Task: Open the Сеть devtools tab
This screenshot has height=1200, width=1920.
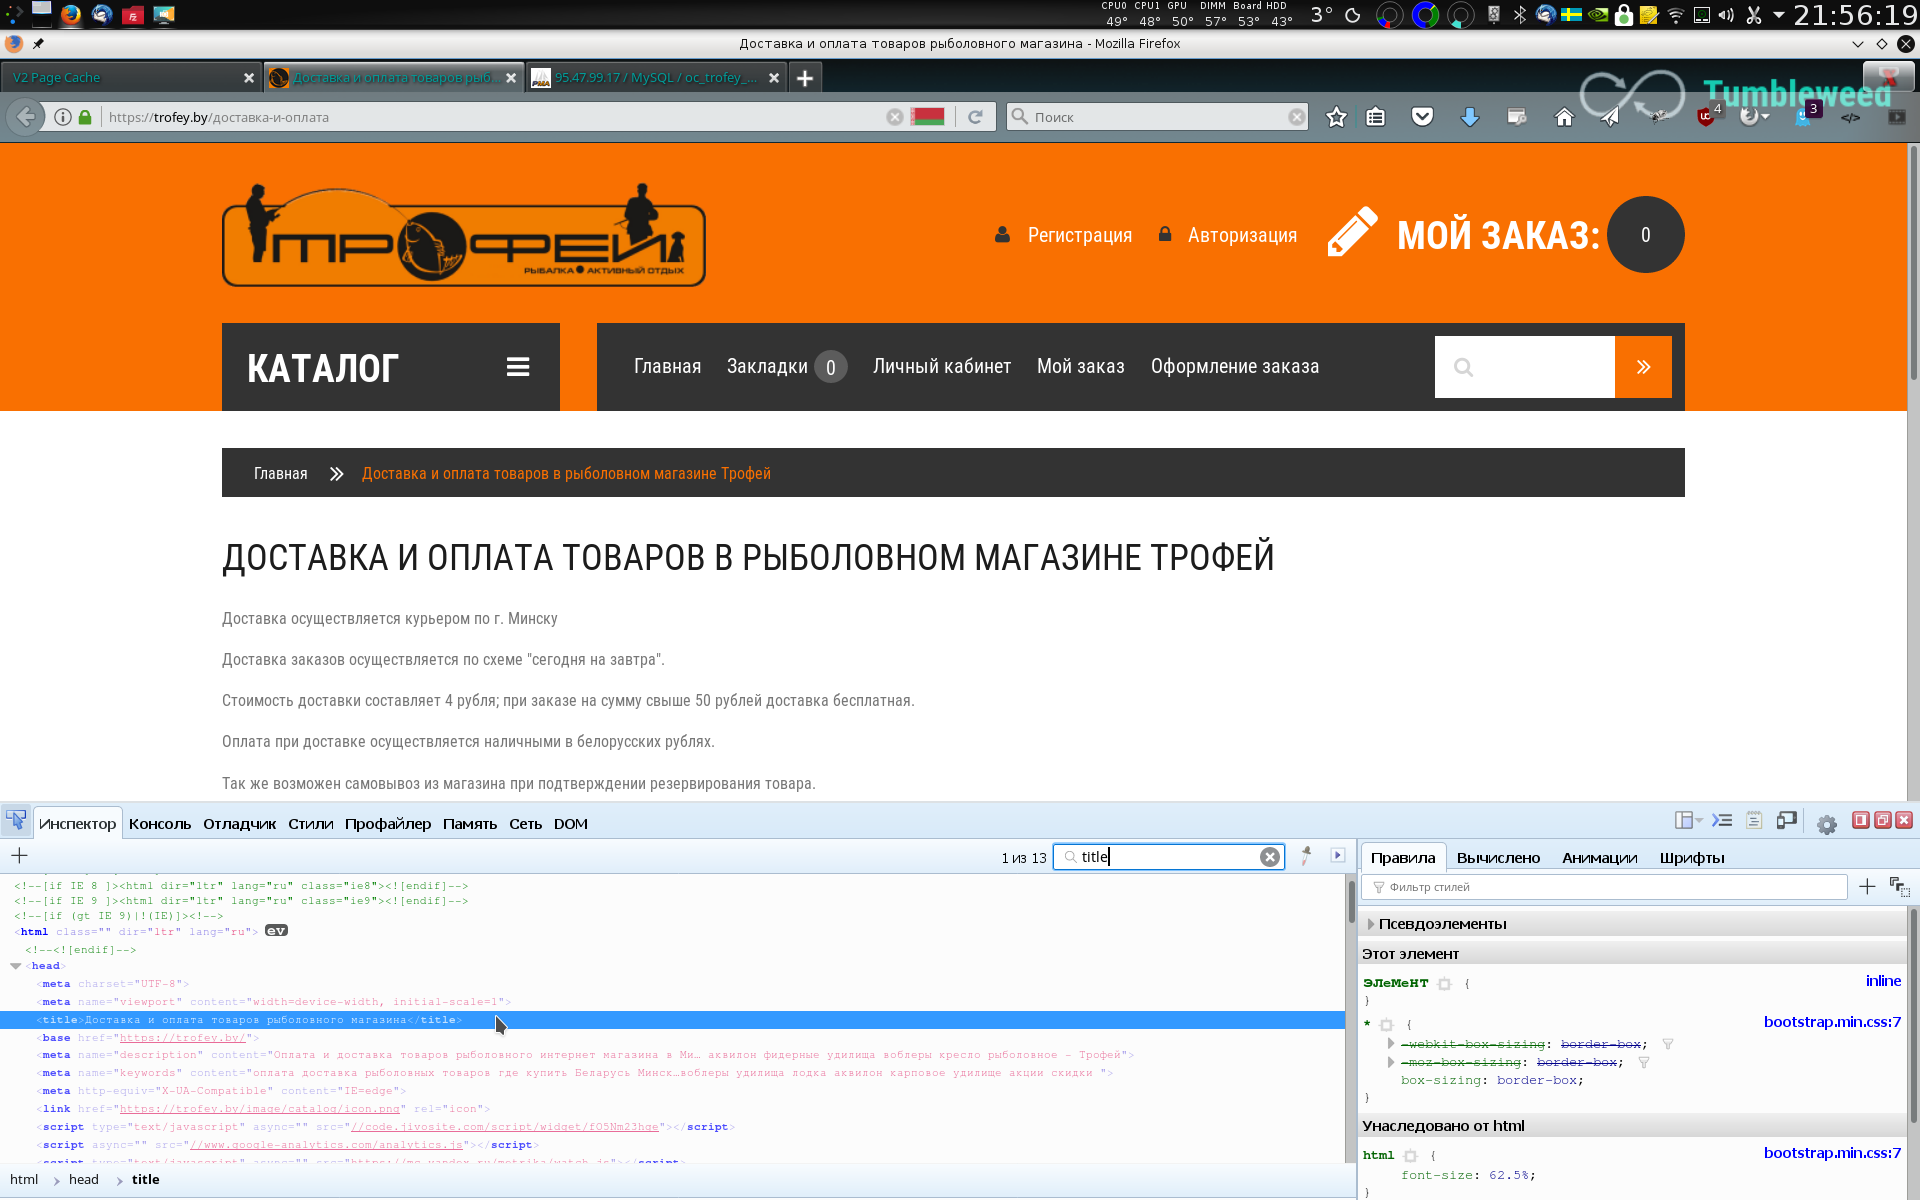Action: (x=525, y=823)
